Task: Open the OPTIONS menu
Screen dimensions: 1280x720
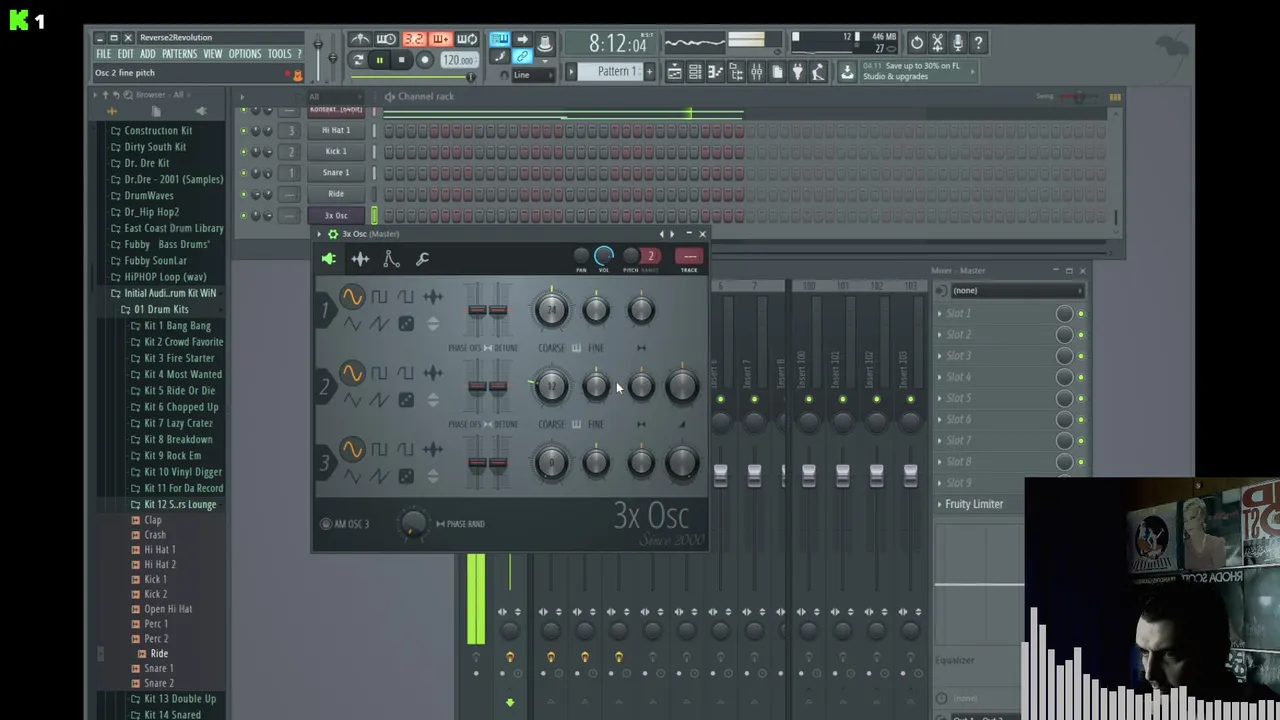Action: pyautogui.click(x=244, y=54)
